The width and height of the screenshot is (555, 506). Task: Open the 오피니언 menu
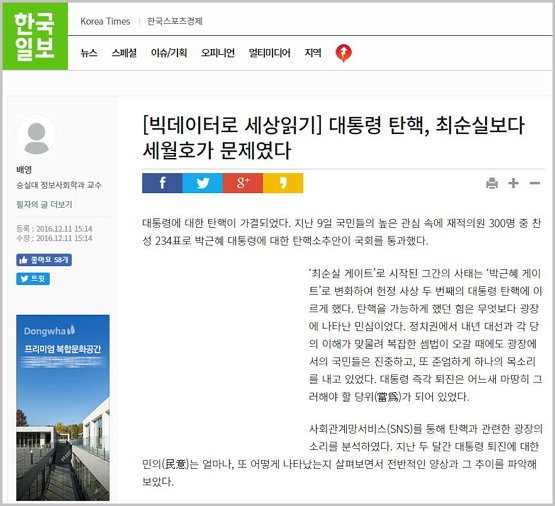pos(218,53)
